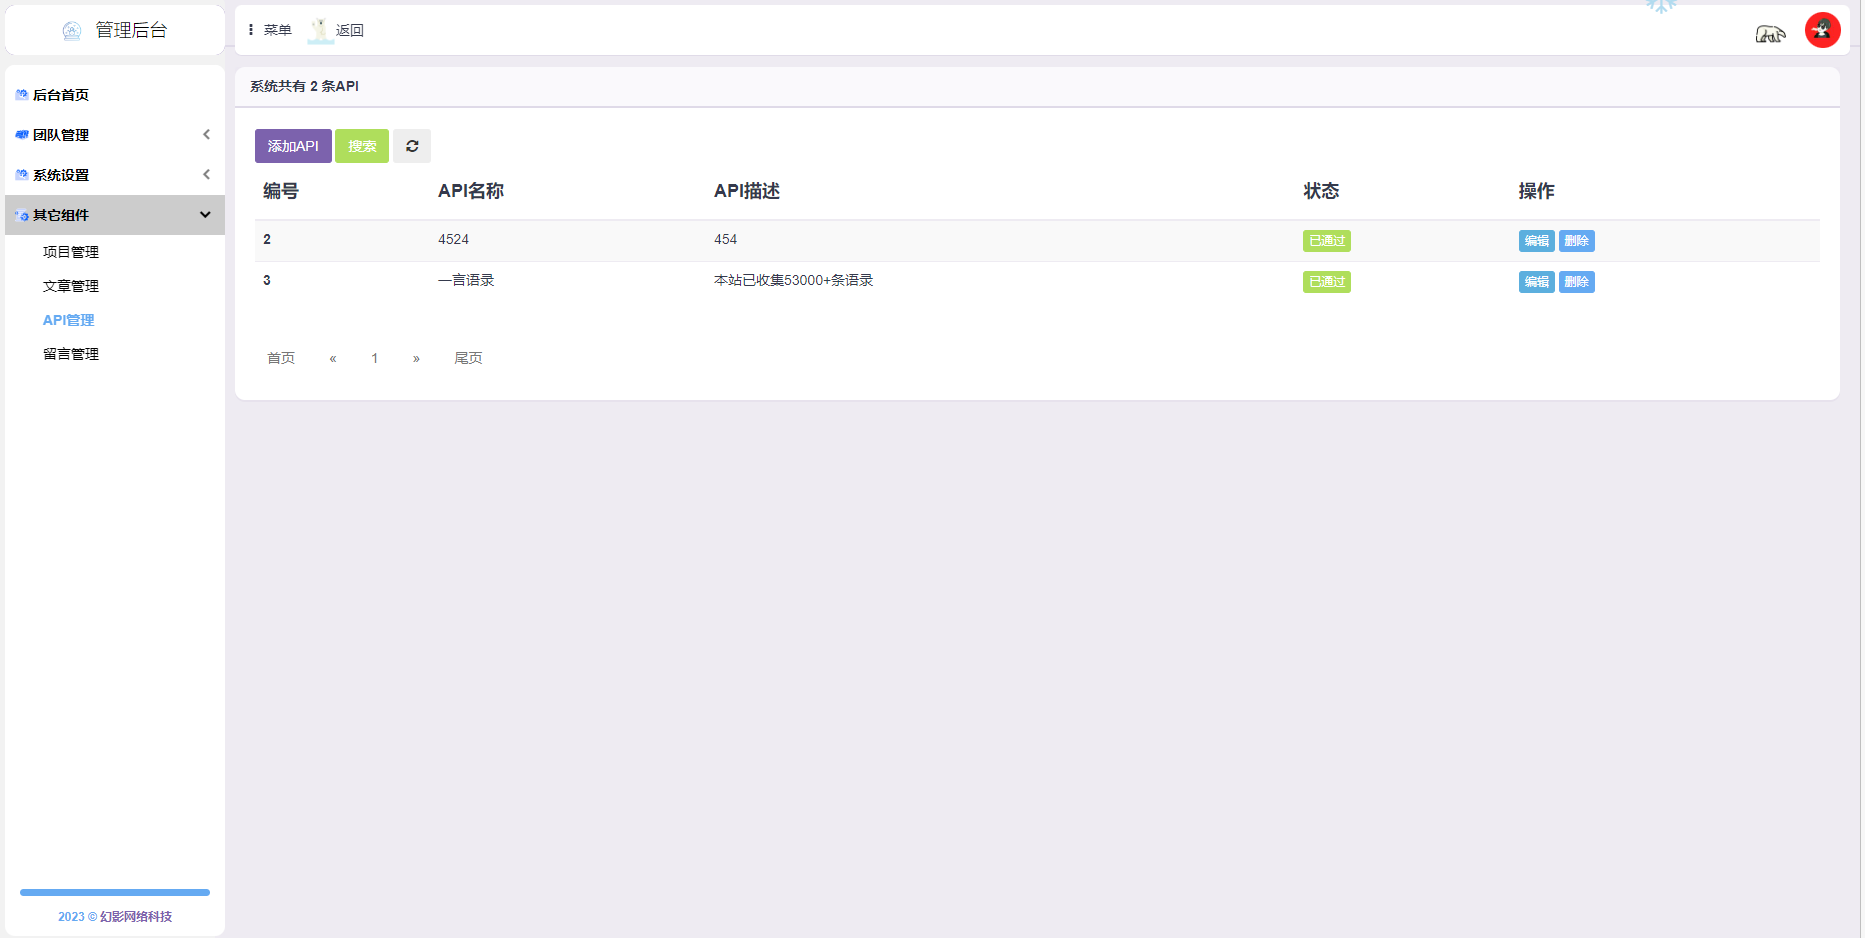The height and width of the screenshot is (938, 1865).
Task: Open 项目管理 in the sidebar
Action: pos(71,252)
